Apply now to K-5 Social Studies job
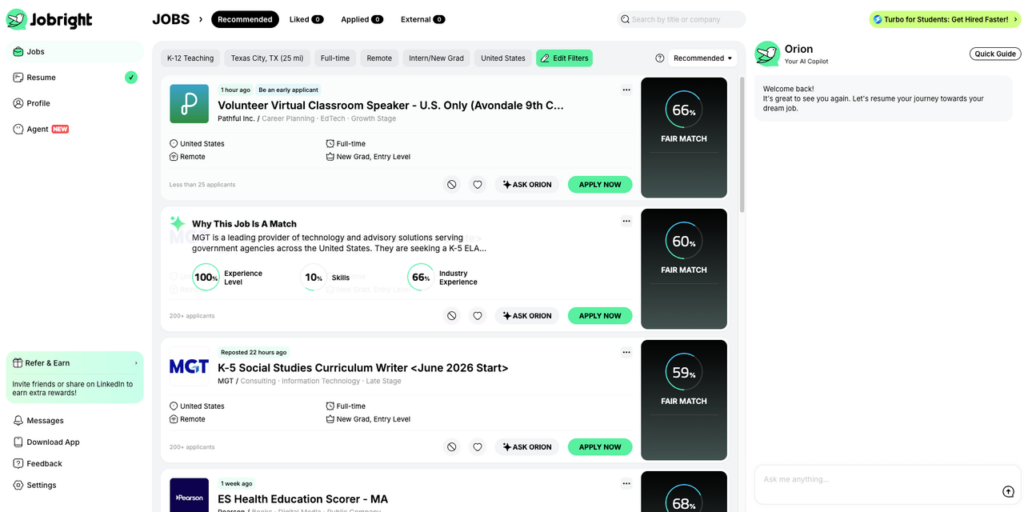 [600, 447]
